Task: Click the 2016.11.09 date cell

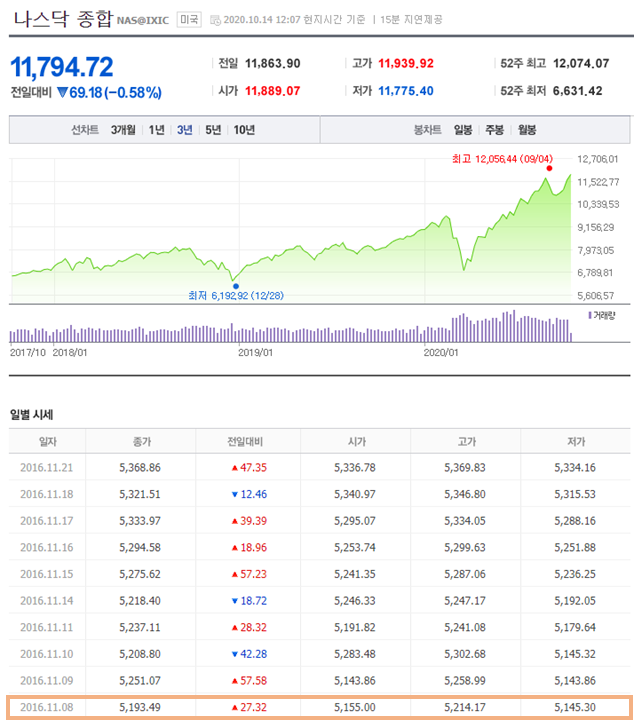Action: tap(47, 681)
